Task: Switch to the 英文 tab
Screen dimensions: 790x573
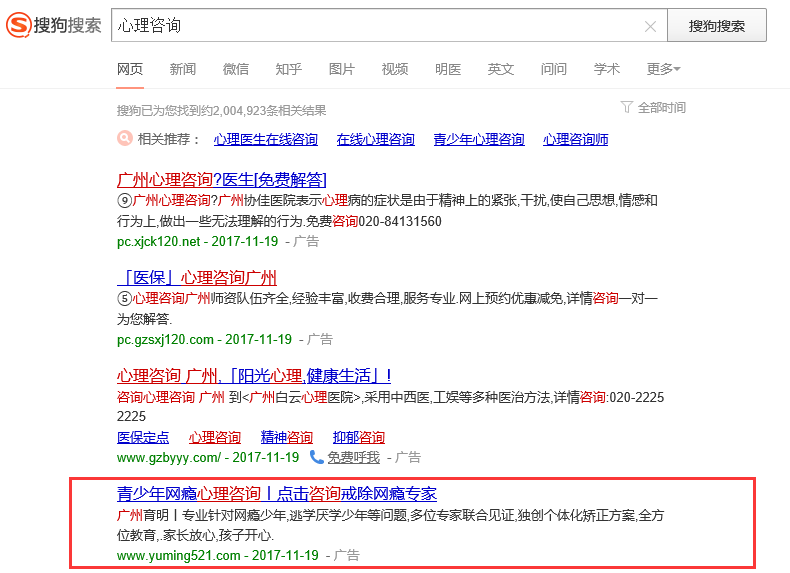Action: click(x=501, y=69)
